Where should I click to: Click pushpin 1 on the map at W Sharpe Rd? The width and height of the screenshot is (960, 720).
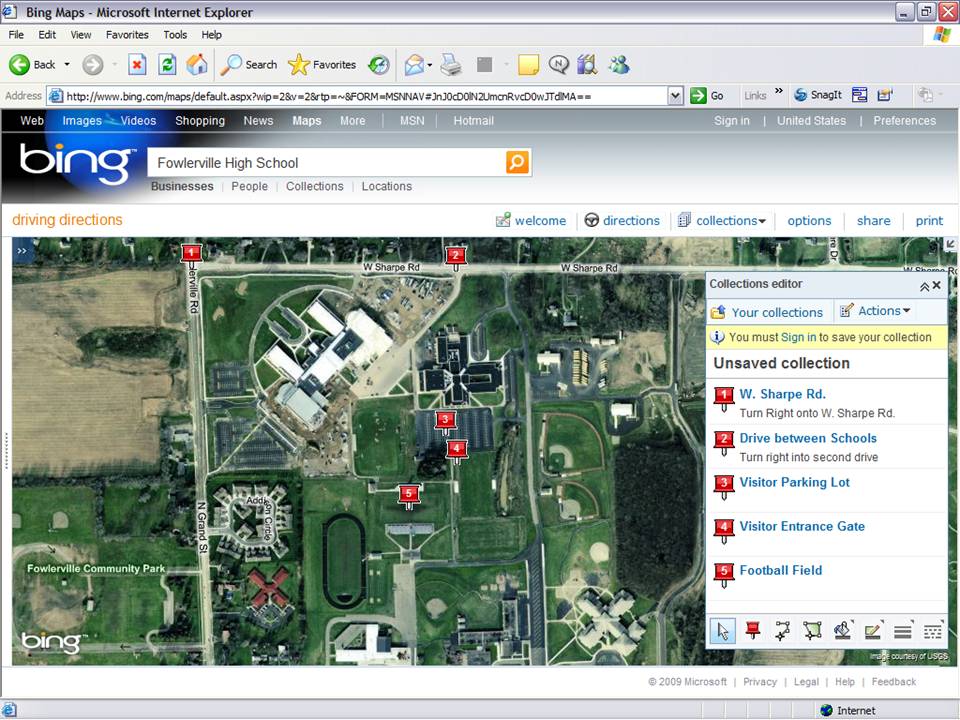click(191, 254)
